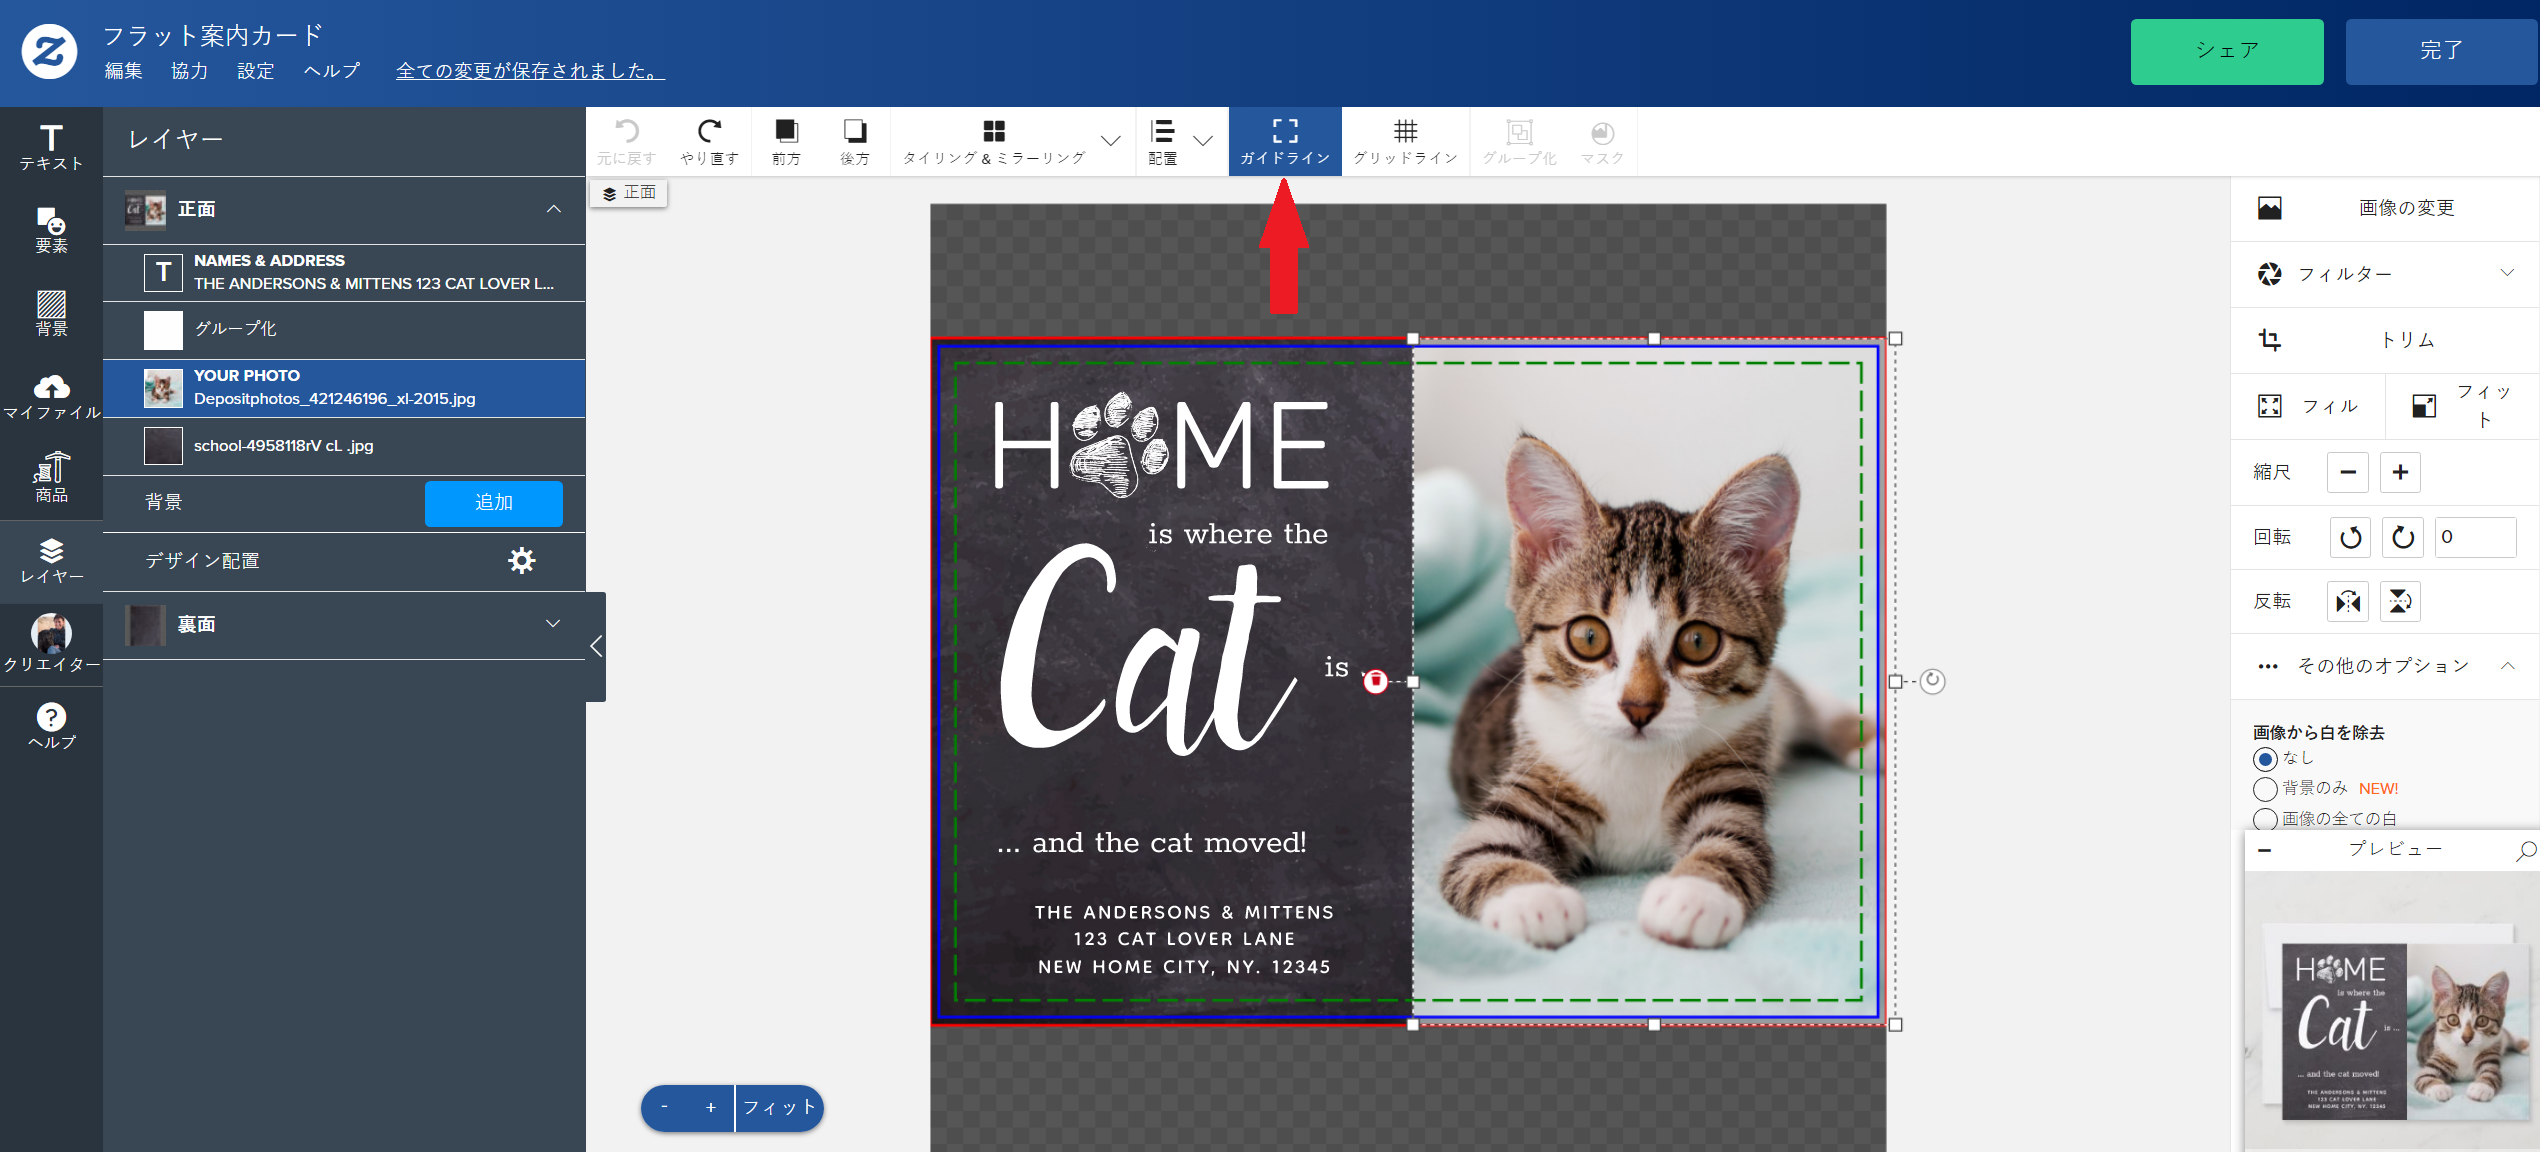Open the テキスト (Text) tool in sidebar

point(51,147)
